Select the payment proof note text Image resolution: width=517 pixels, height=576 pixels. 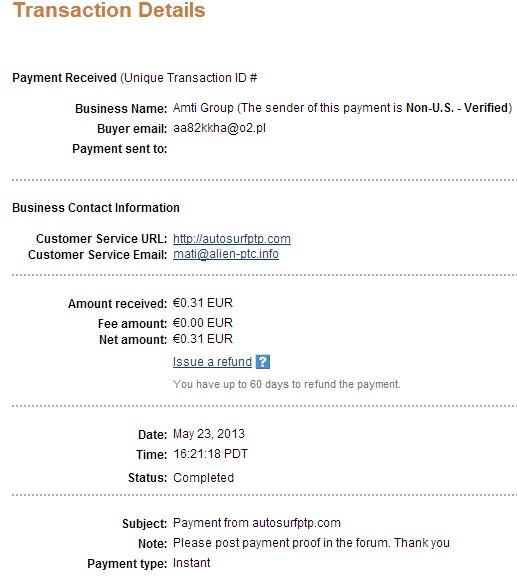coord(311,543)
